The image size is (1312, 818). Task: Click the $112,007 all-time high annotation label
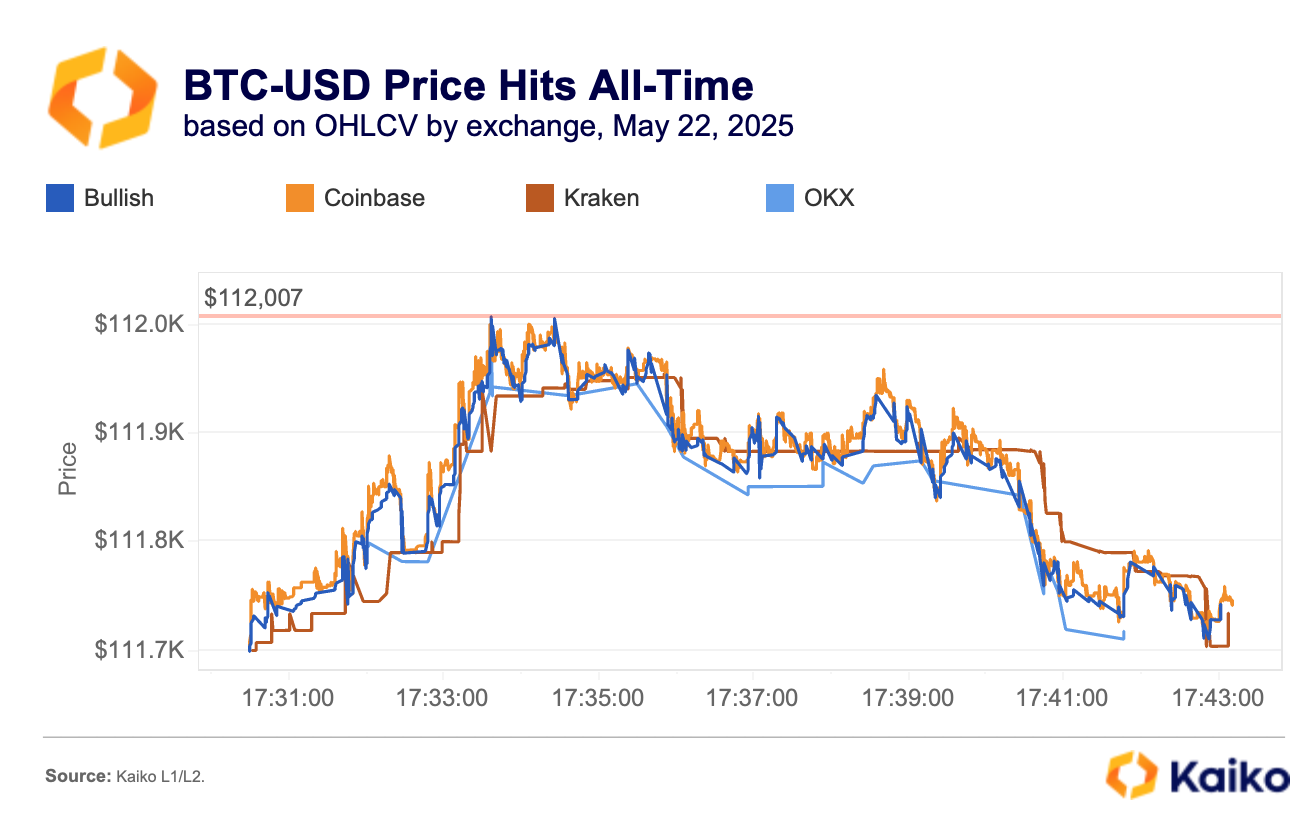(253, 297)
